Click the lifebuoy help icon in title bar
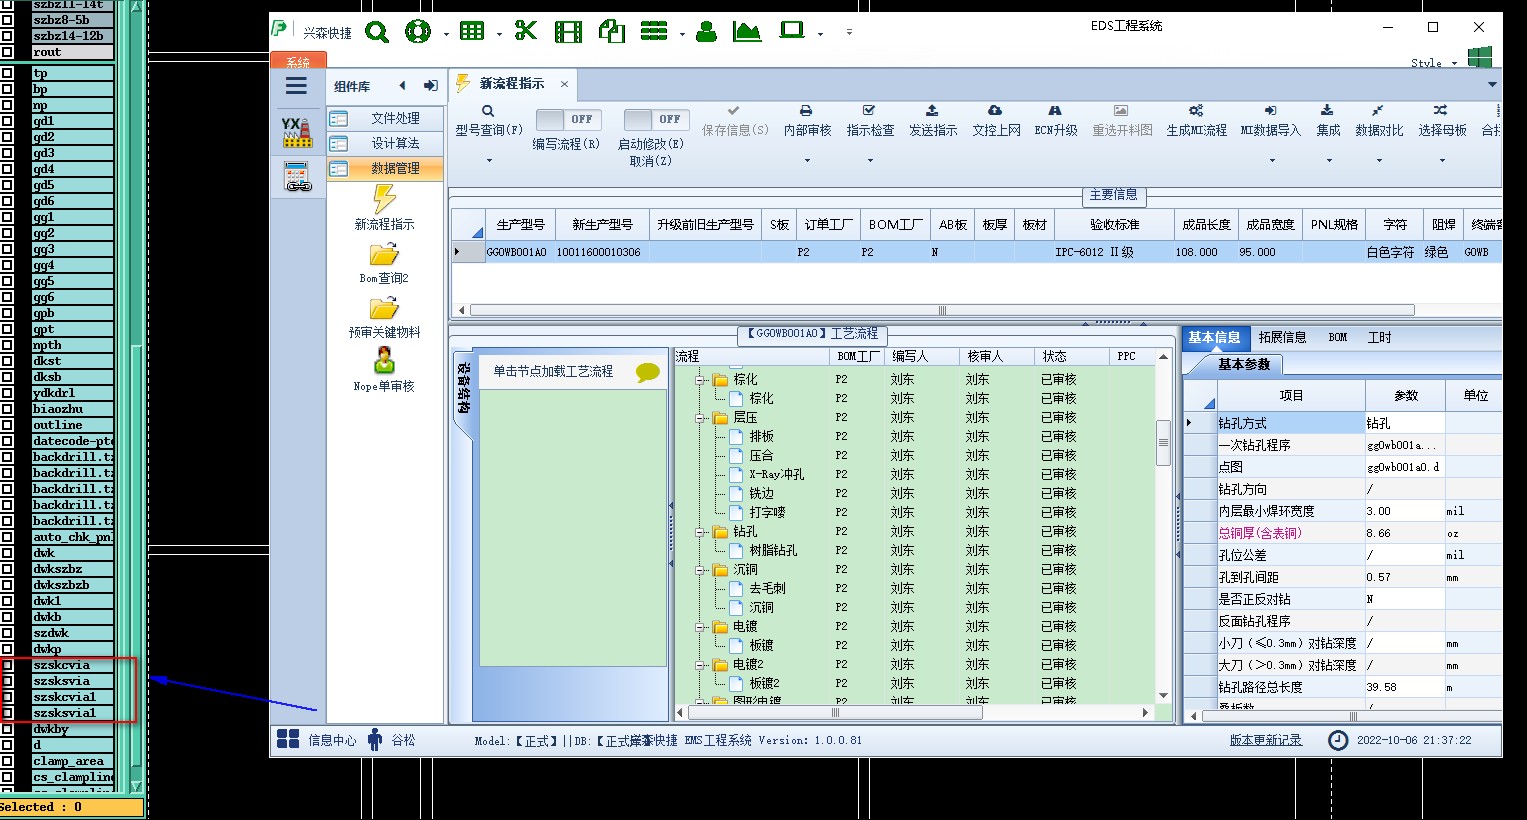The width and height of the screenshot is (1527, 820). (x=418, y=32)
